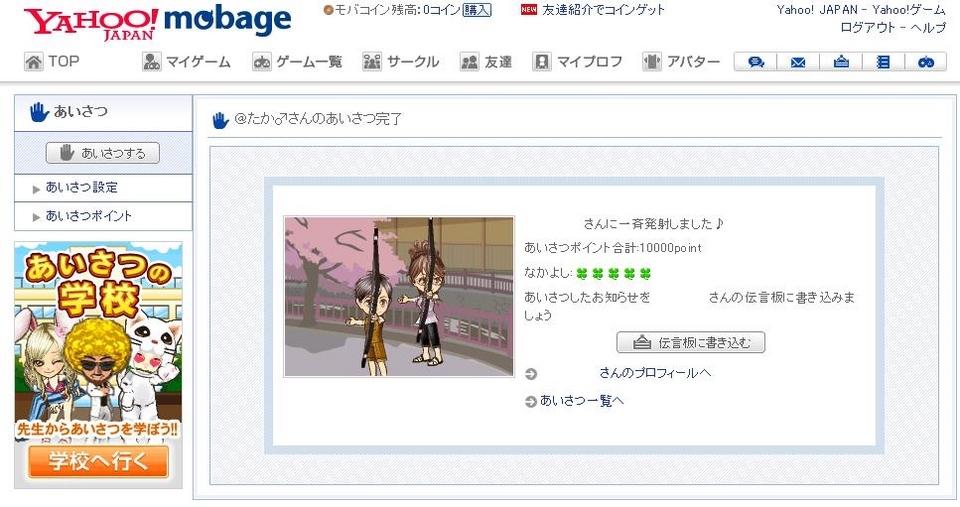Open the chat bubble icon in toolbar
960x507 pixels.
(756, 62)
